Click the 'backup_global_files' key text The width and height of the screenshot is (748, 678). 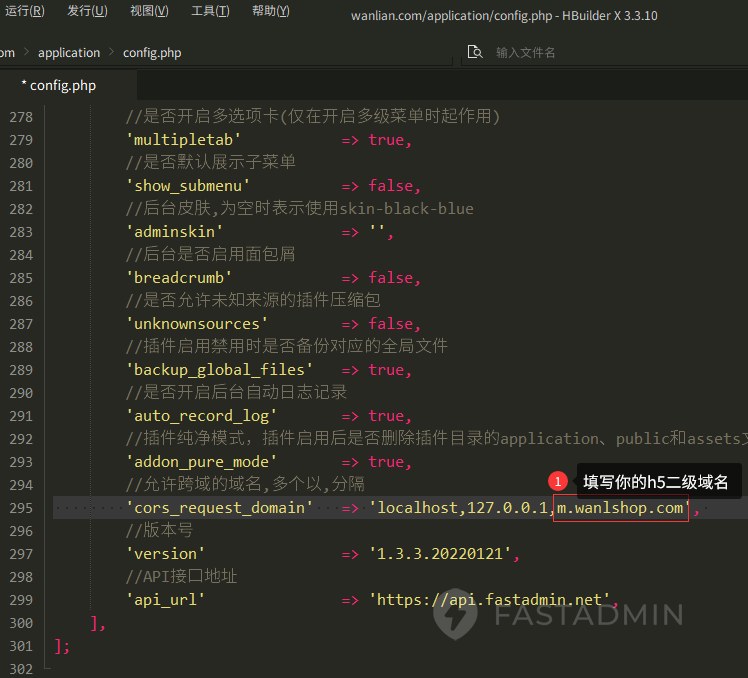point(219,370)
